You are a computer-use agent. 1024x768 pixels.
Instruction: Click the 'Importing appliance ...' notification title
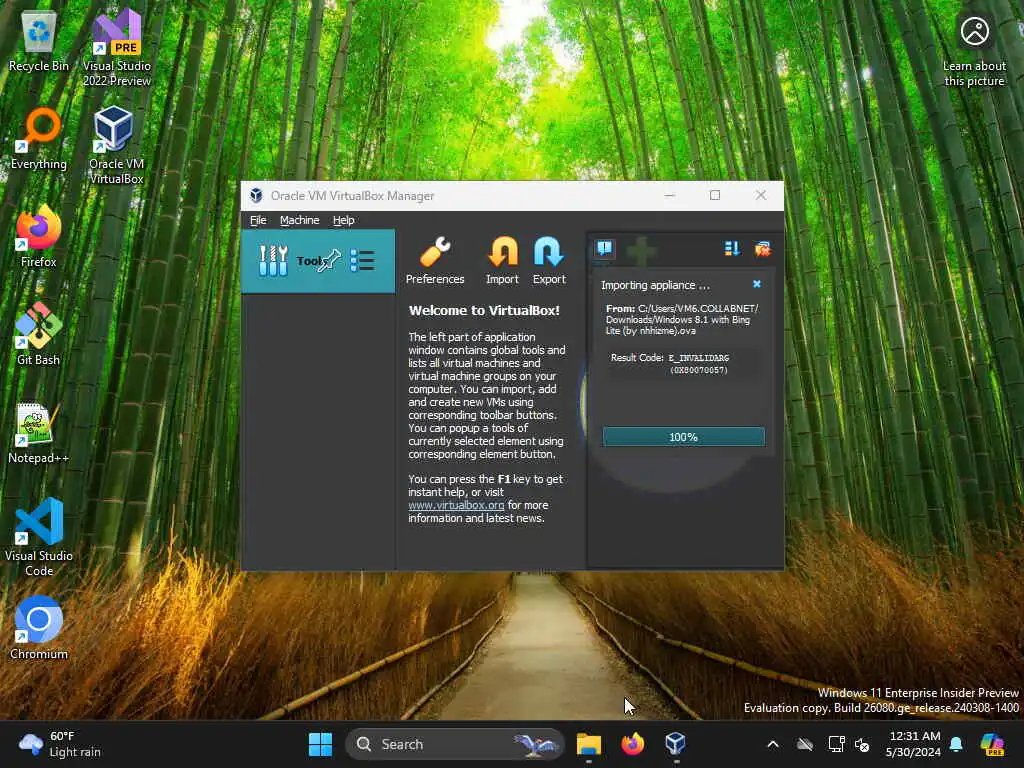[x=655, y=285]
